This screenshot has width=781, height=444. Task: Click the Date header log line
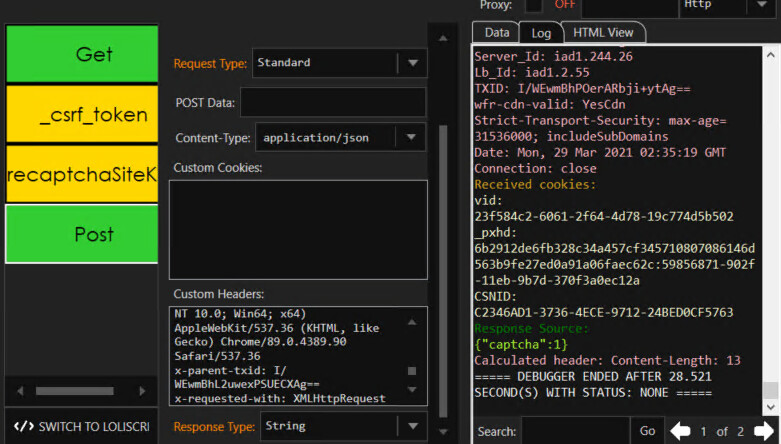click(x=600, y=152)
